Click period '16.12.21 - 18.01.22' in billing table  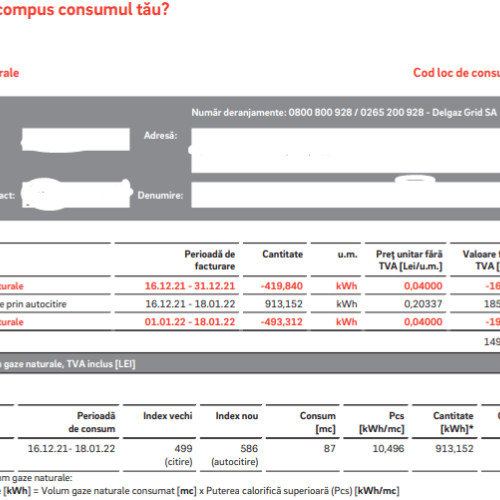point(190,304)
